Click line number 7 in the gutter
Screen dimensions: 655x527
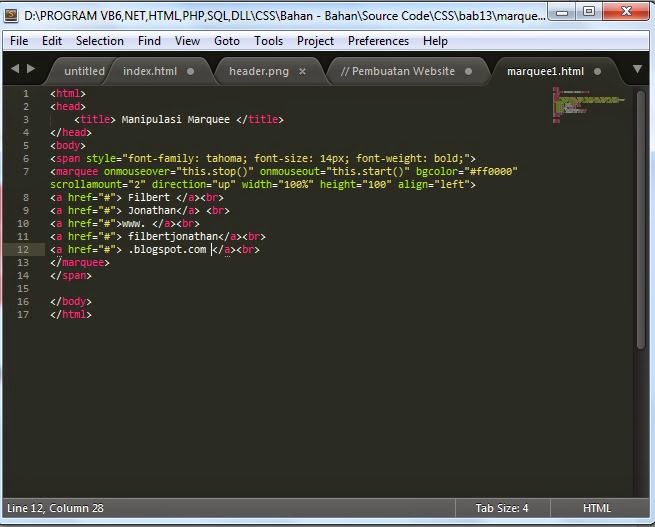pyautogui.click(x=26, y=172)
